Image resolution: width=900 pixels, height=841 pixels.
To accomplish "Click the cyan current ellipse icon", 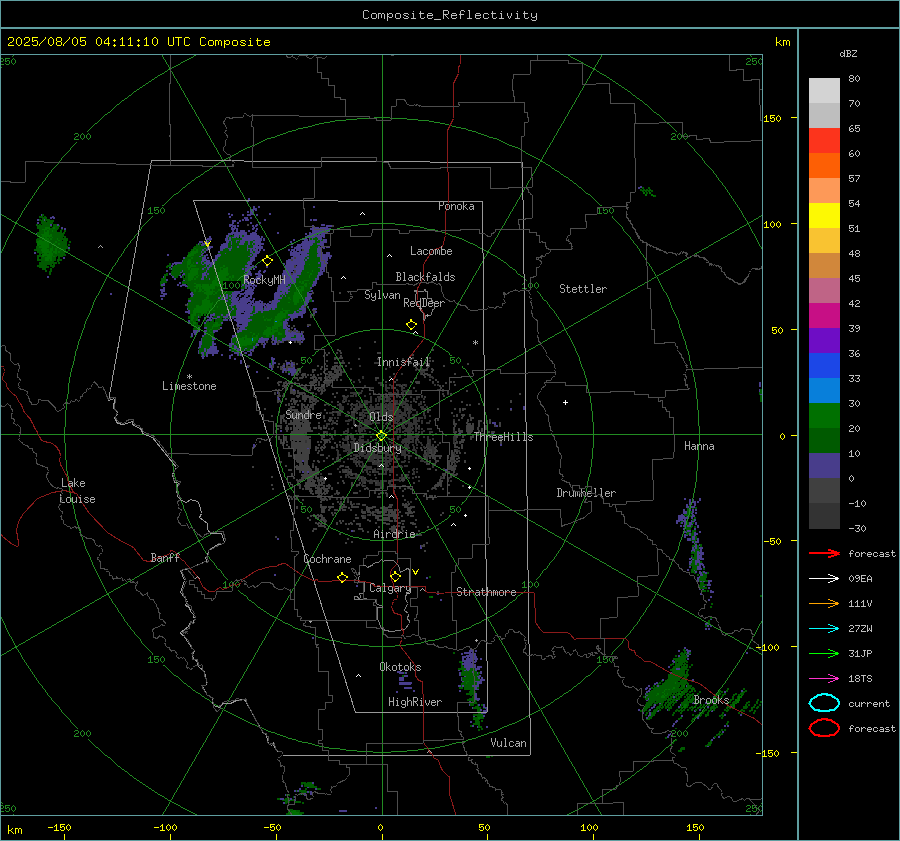I will pos(824,703).
